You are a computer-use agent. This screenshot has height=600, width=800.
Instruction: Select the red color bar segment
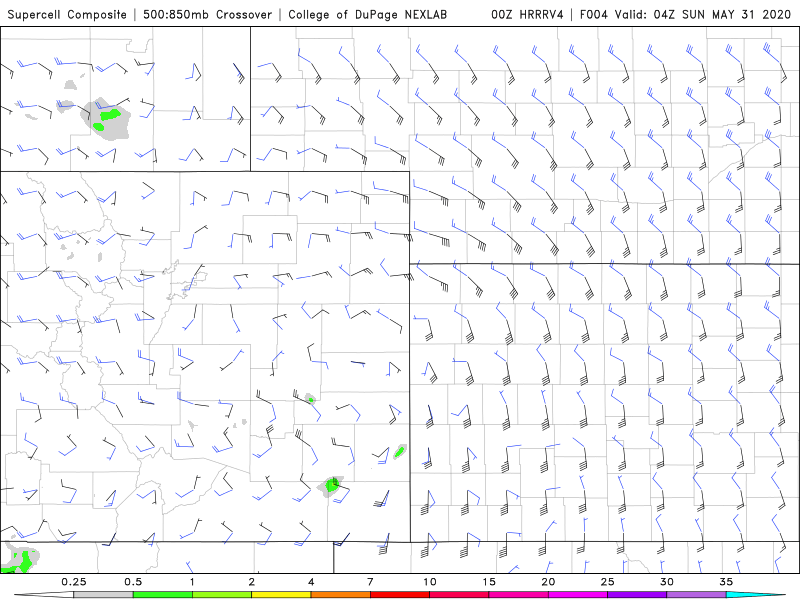399,595
